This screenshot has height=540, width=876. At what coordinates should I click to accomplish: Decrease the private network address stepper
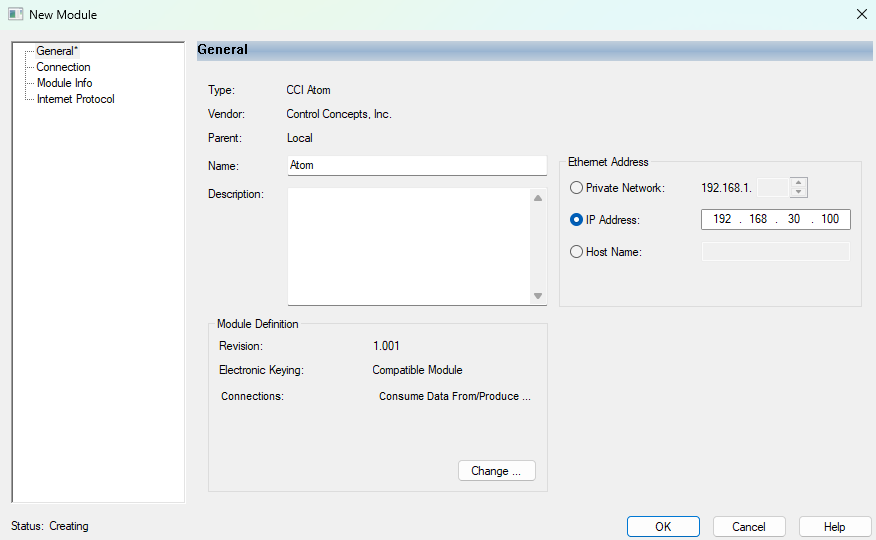(x=798, y=192)
